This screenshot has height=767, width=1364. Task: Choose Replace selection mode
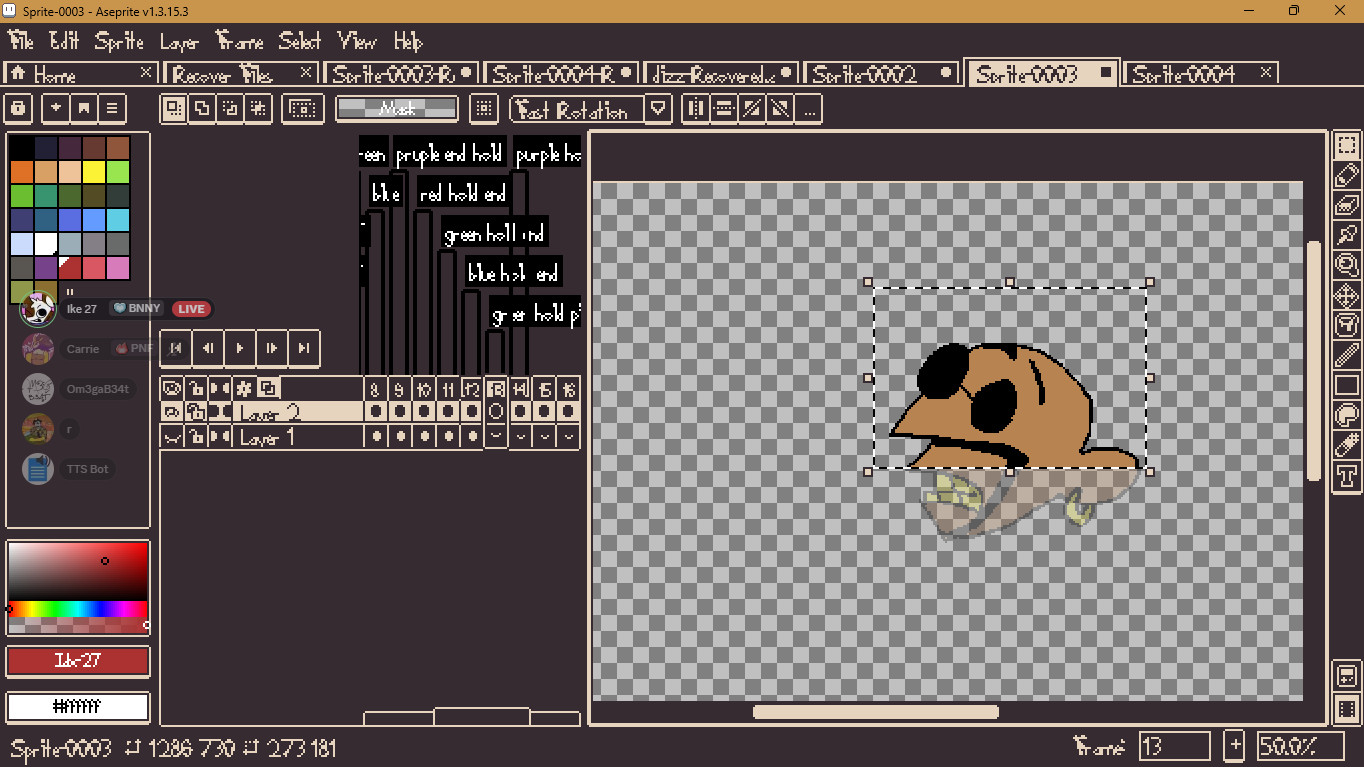pyautogui.click(x=174, y=108)
